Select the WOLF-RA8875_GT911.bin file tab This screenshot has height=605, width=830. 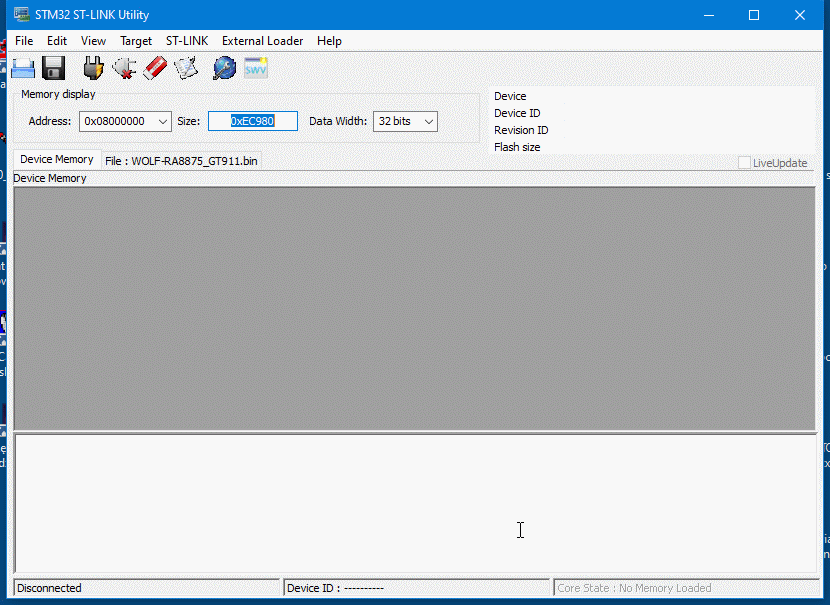coord(181,161)
